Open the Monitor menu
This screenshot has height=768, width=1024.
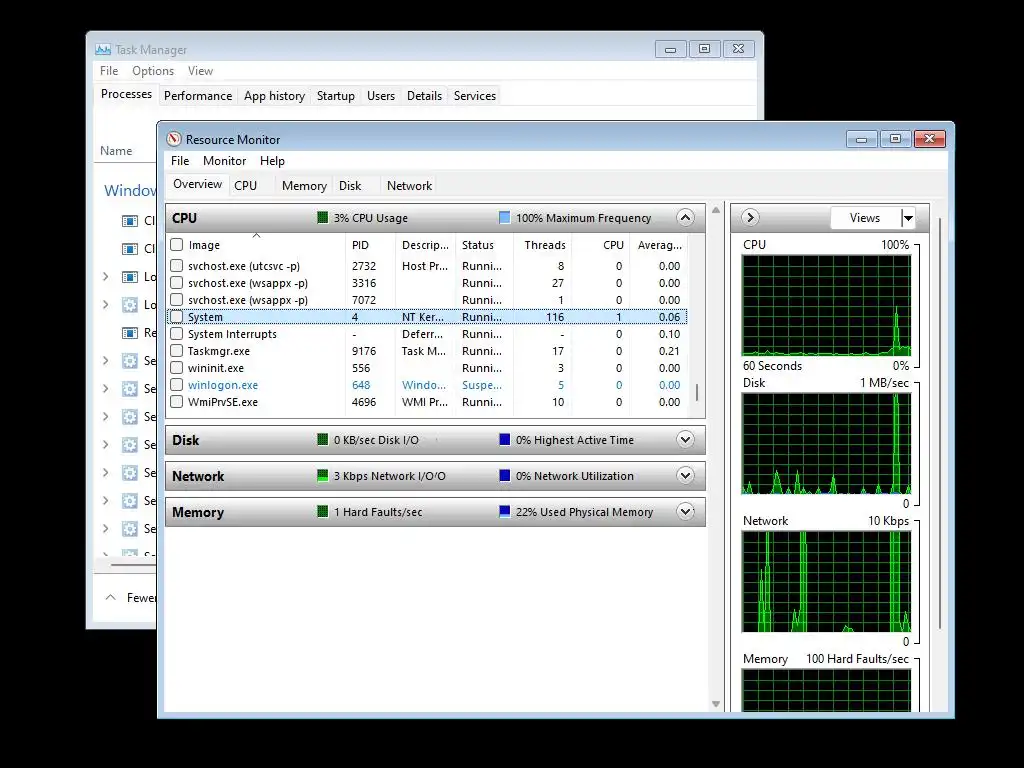[x=224, y=161]
